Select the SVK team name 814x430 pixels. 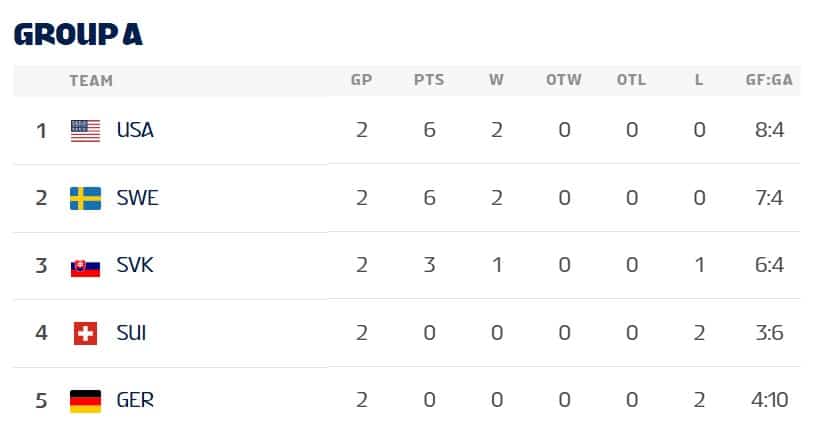(135, 266)
